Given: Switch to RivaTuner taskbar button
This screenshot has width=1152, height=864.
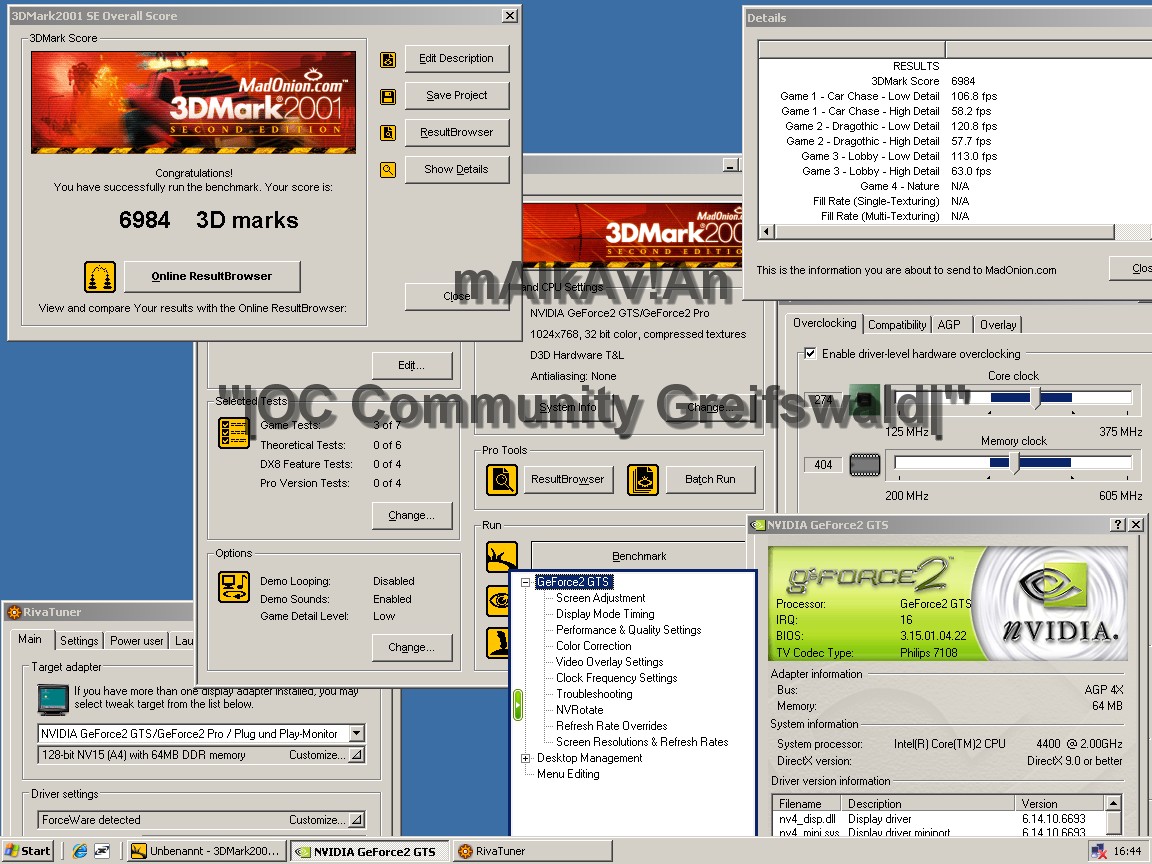Looking at the screenshot, I should click(x=532, y=851).
